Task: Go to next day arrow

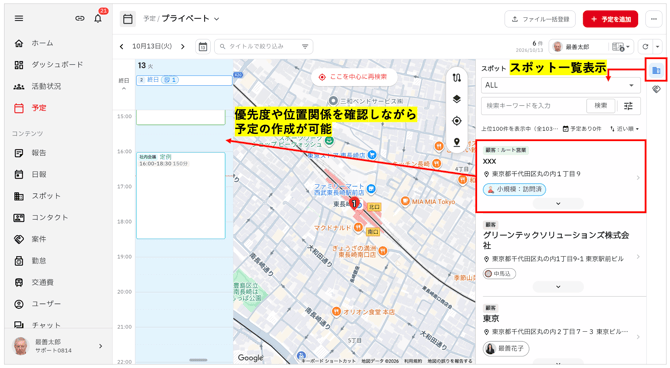Action: tap(183, 47)
